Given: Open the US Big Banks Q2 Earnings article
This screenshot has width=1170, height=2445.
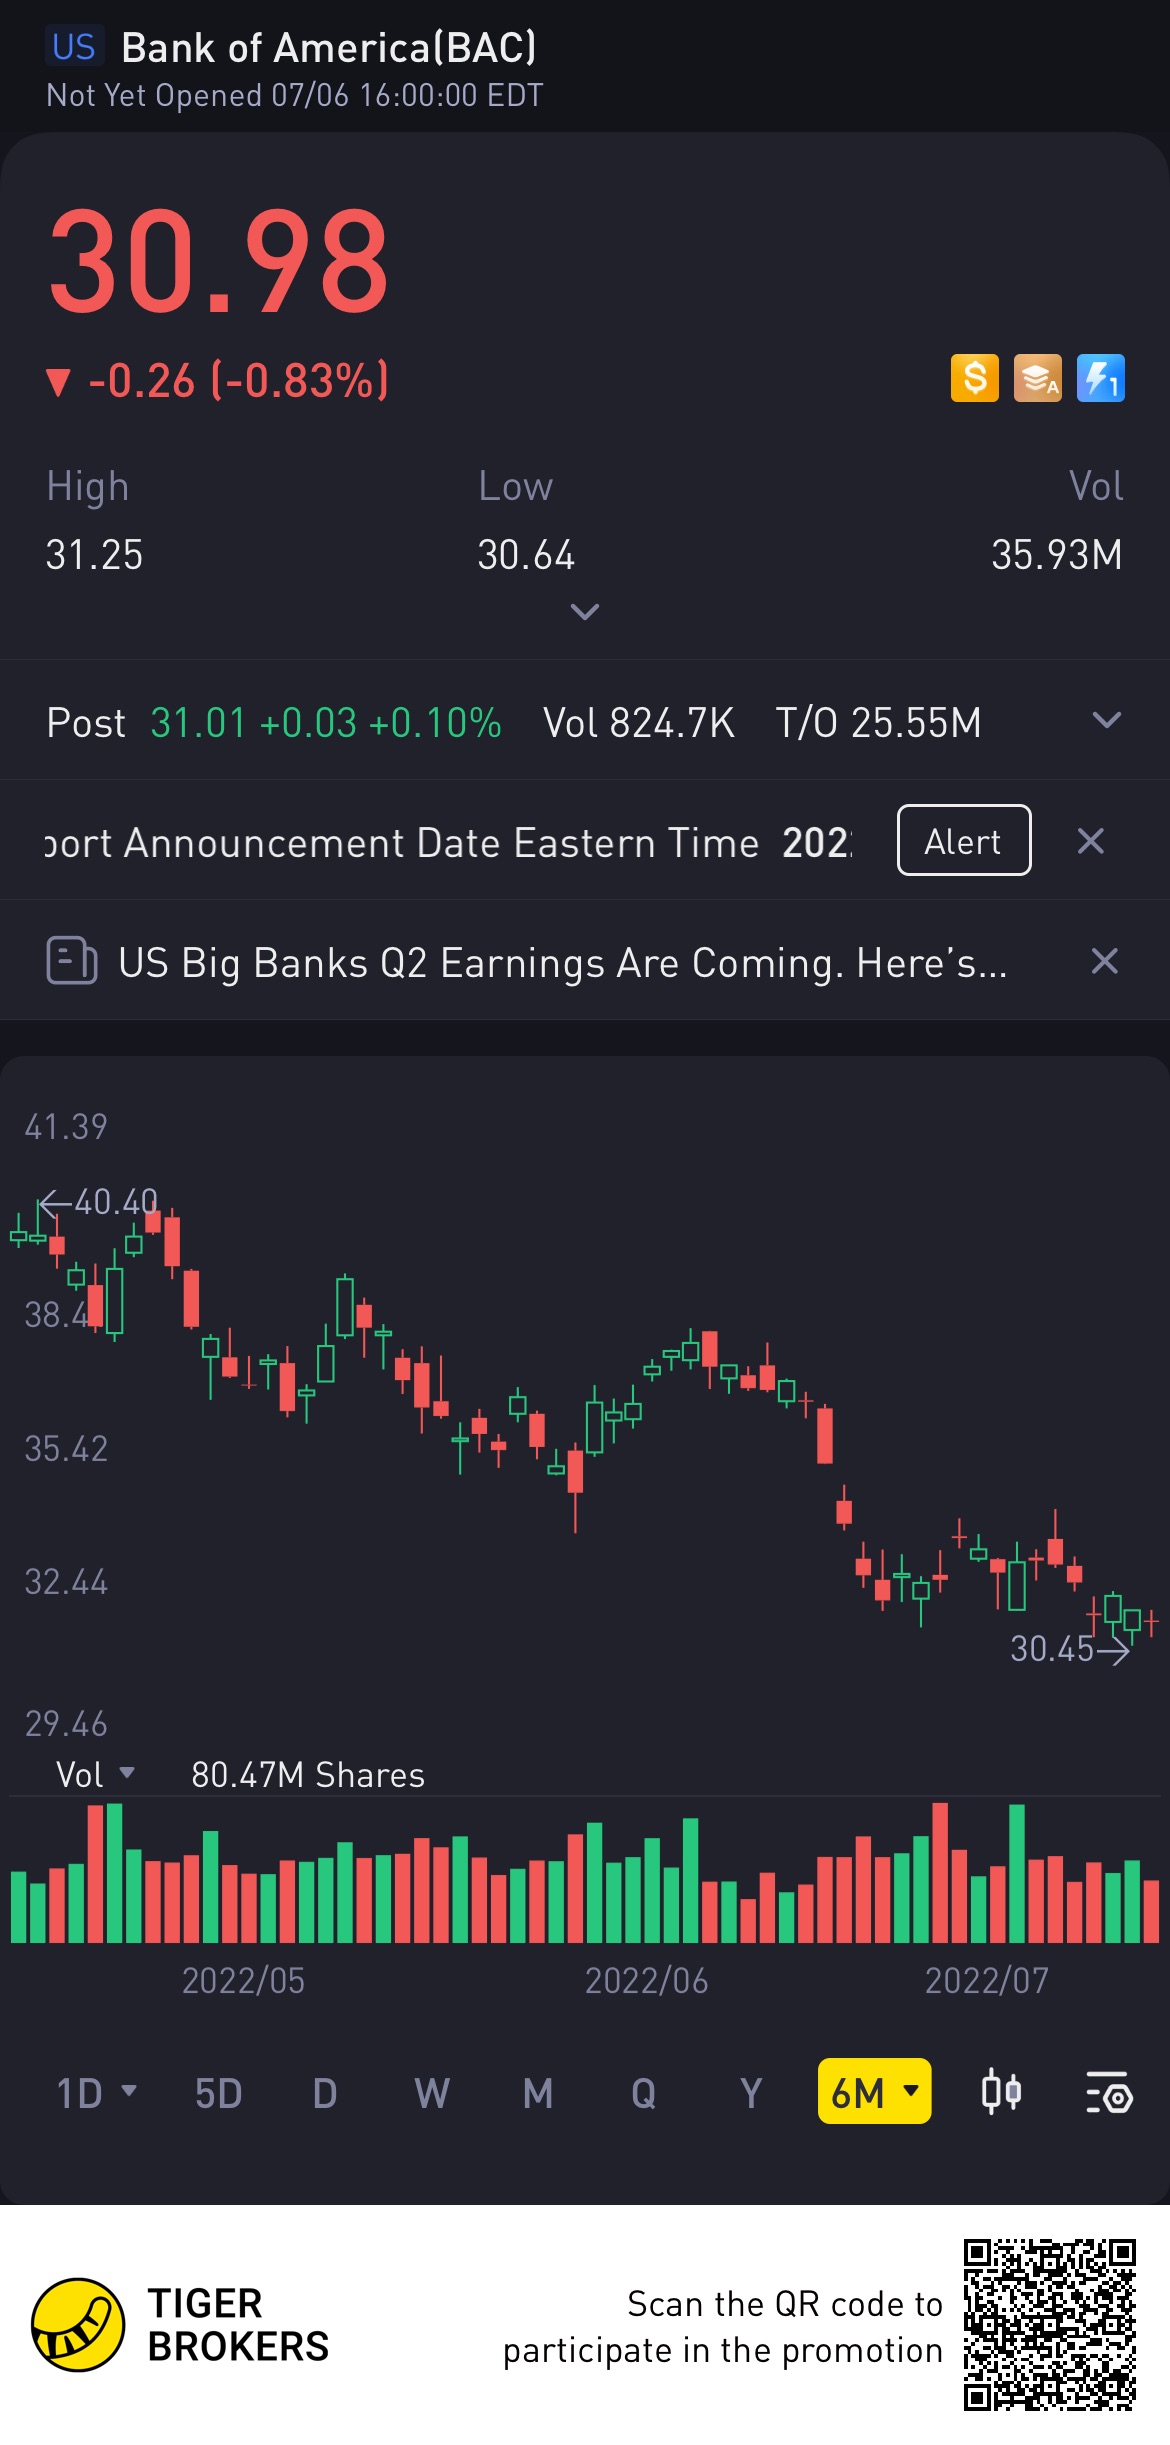Looking at the screenshot, I should coord(562,963).
